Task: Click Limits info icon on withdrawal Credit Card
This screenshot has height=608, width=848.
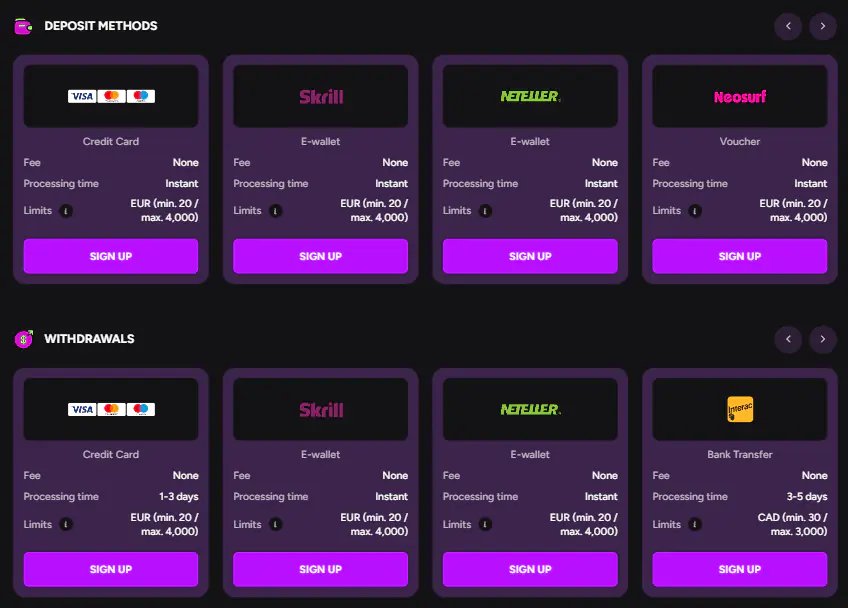Action: click(x=66, y=524)
